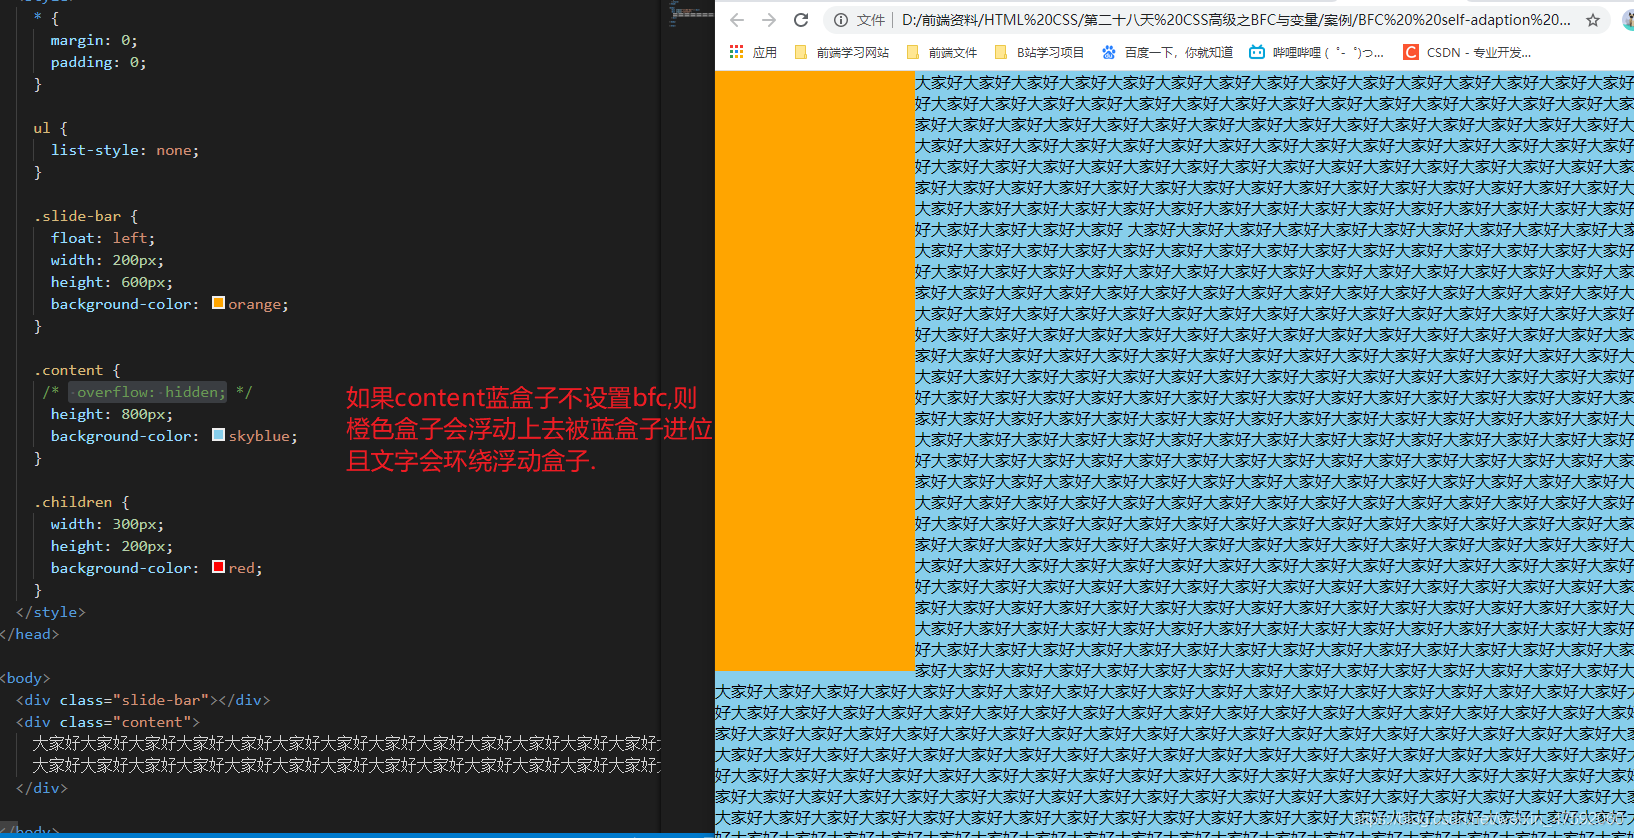The image size is (1634, 838).
Task: Open the B站学习项目 bookmark folder
Action: 1039,52
